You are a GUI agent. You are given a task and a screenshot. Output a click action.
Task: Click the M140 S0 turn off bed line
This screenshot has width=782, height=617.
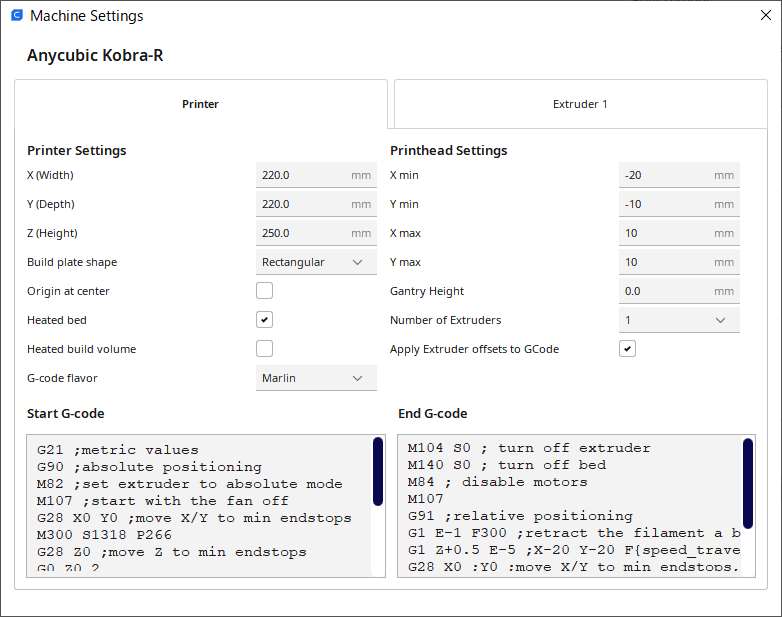click(507, 465)
